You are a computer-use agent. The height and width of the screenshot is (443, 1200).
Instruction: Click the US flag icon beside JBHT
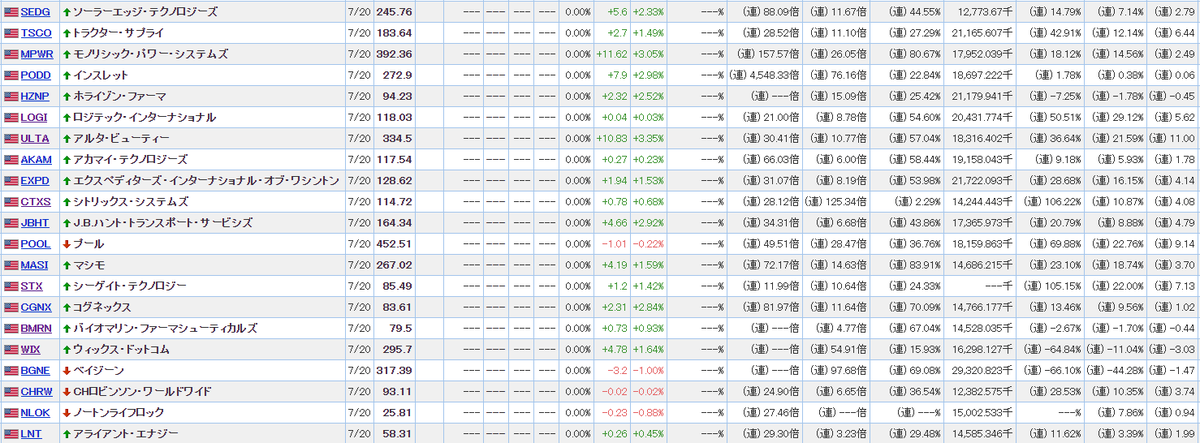coord(11,222)
